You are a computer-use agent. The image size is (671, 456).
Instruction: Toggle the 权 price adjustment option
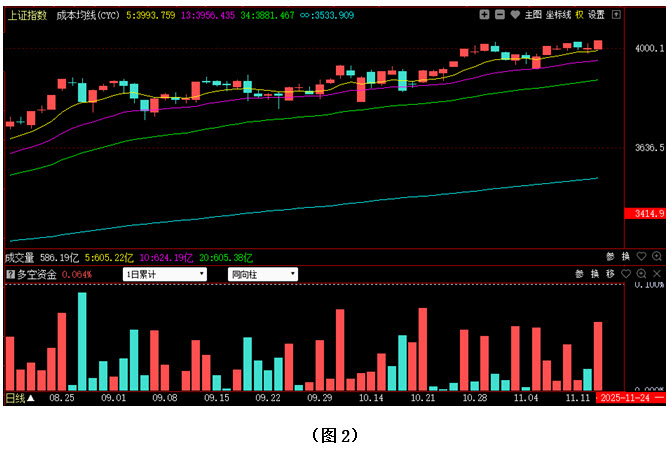click(x=579, y=15)
